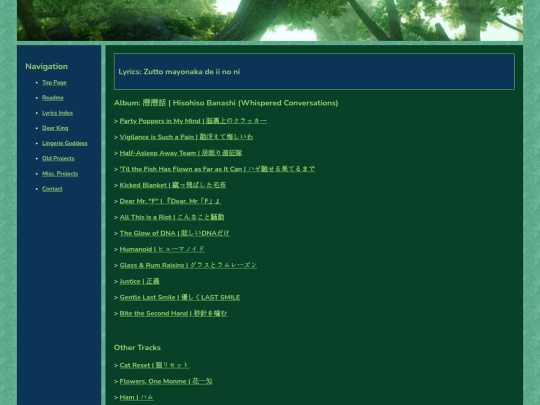Open the Old Projects link
The image size is (540, 405).
pyautogui.click(x=58, y=158)
